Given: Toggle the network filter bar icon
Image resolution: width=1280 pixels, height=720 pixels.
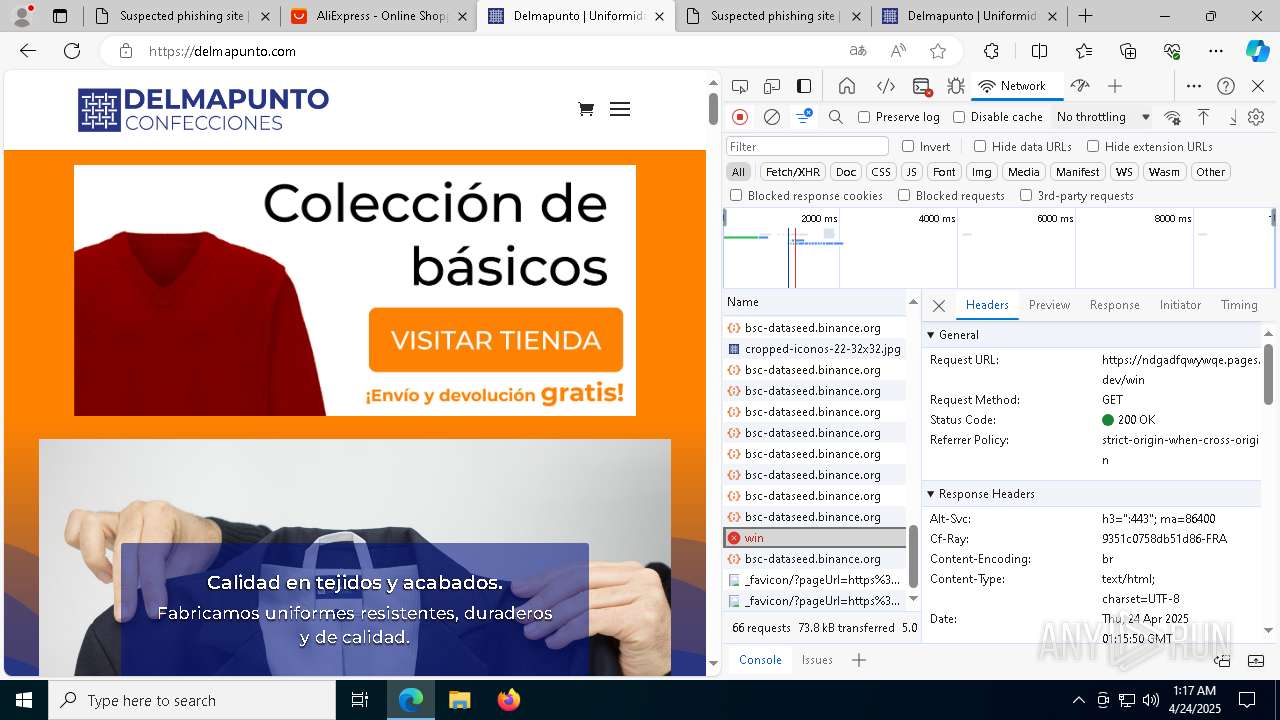Looking at the screenshot, I should [x=804, y=117].
